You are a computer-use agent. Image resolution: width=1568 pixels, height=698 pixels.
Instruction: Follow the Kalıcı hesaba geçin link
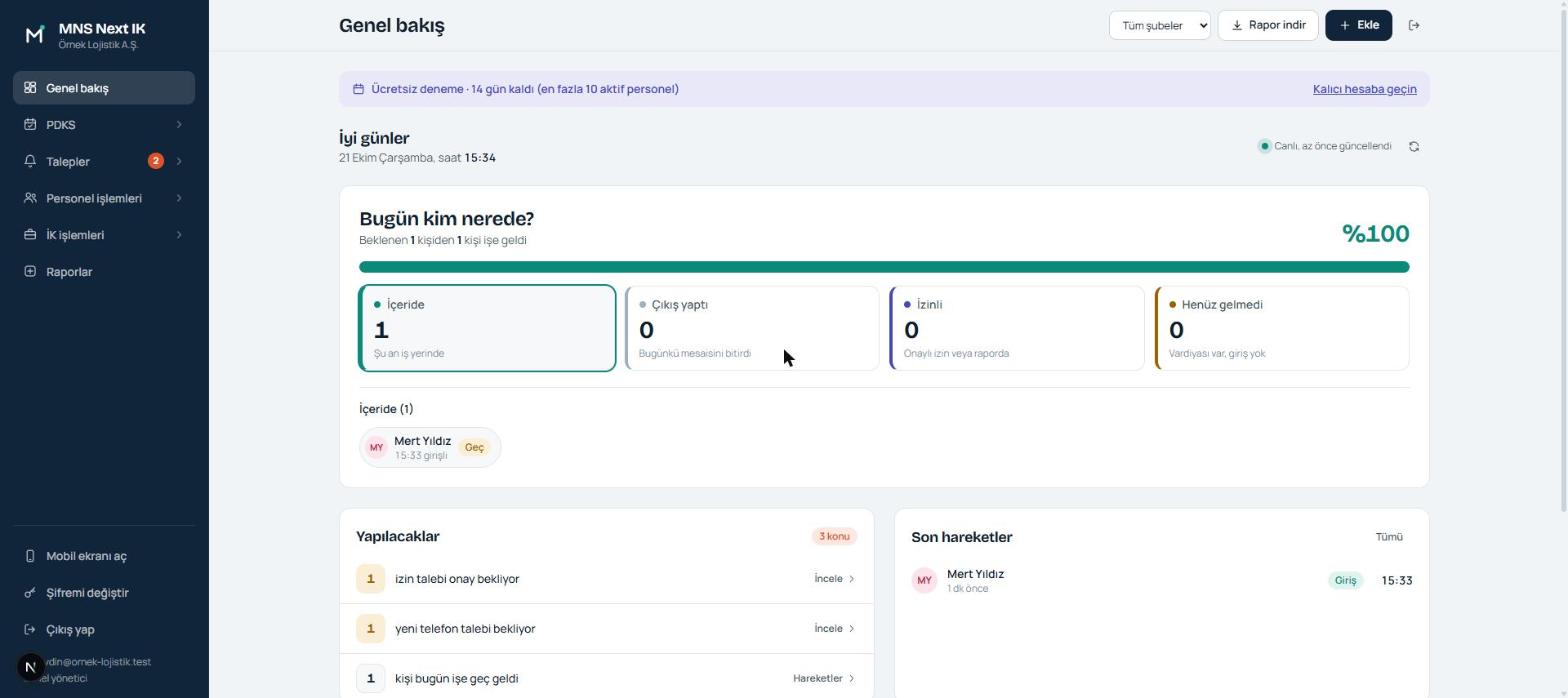click(x=1364, y=89)
